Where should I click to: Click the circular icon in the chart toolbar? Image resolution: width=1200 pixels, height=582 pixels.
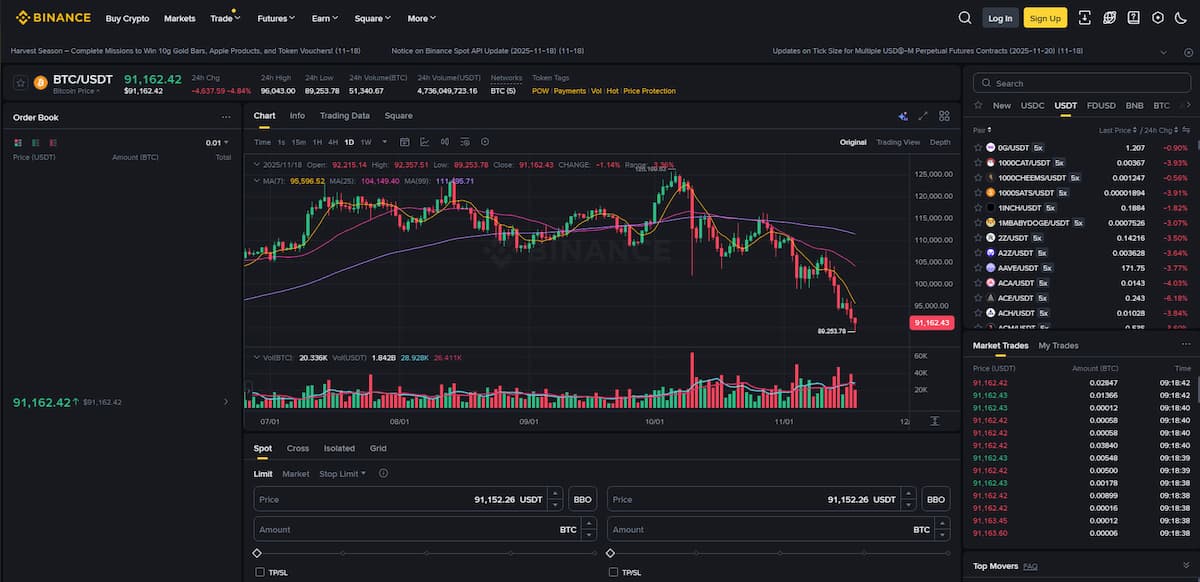[485, 142]
